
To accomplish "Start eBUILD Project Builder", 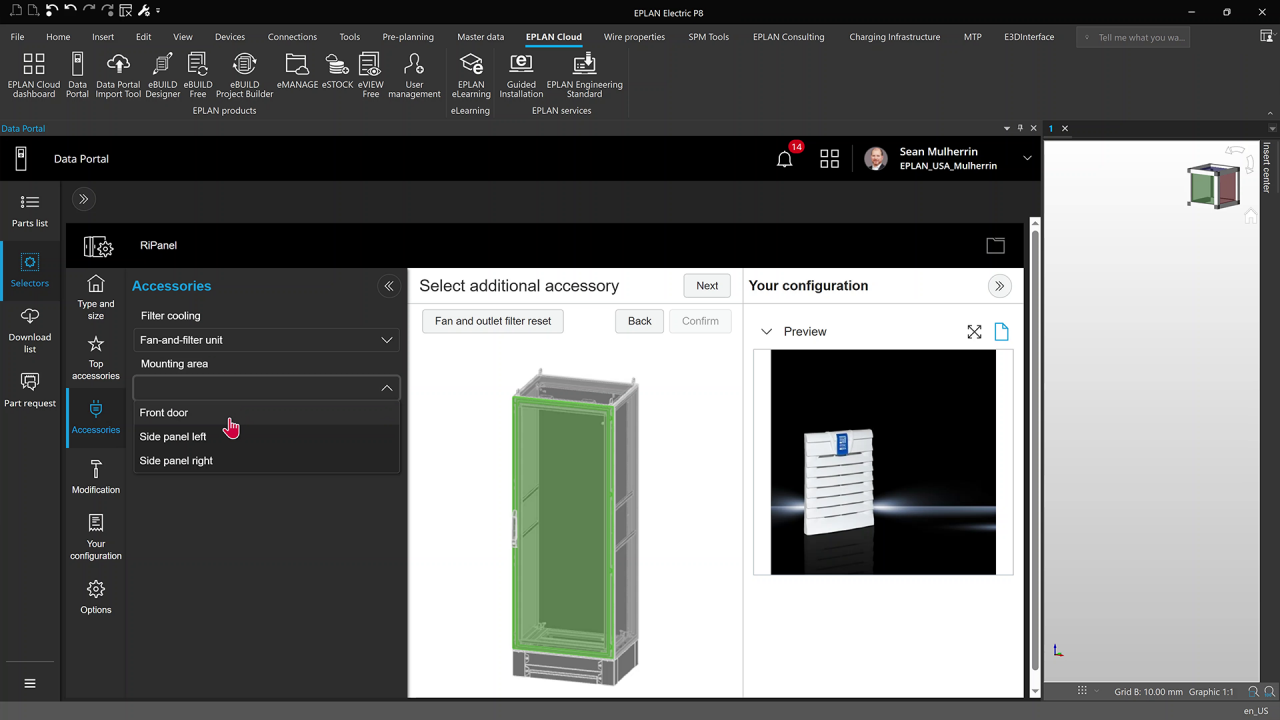I will click(244, 76).
